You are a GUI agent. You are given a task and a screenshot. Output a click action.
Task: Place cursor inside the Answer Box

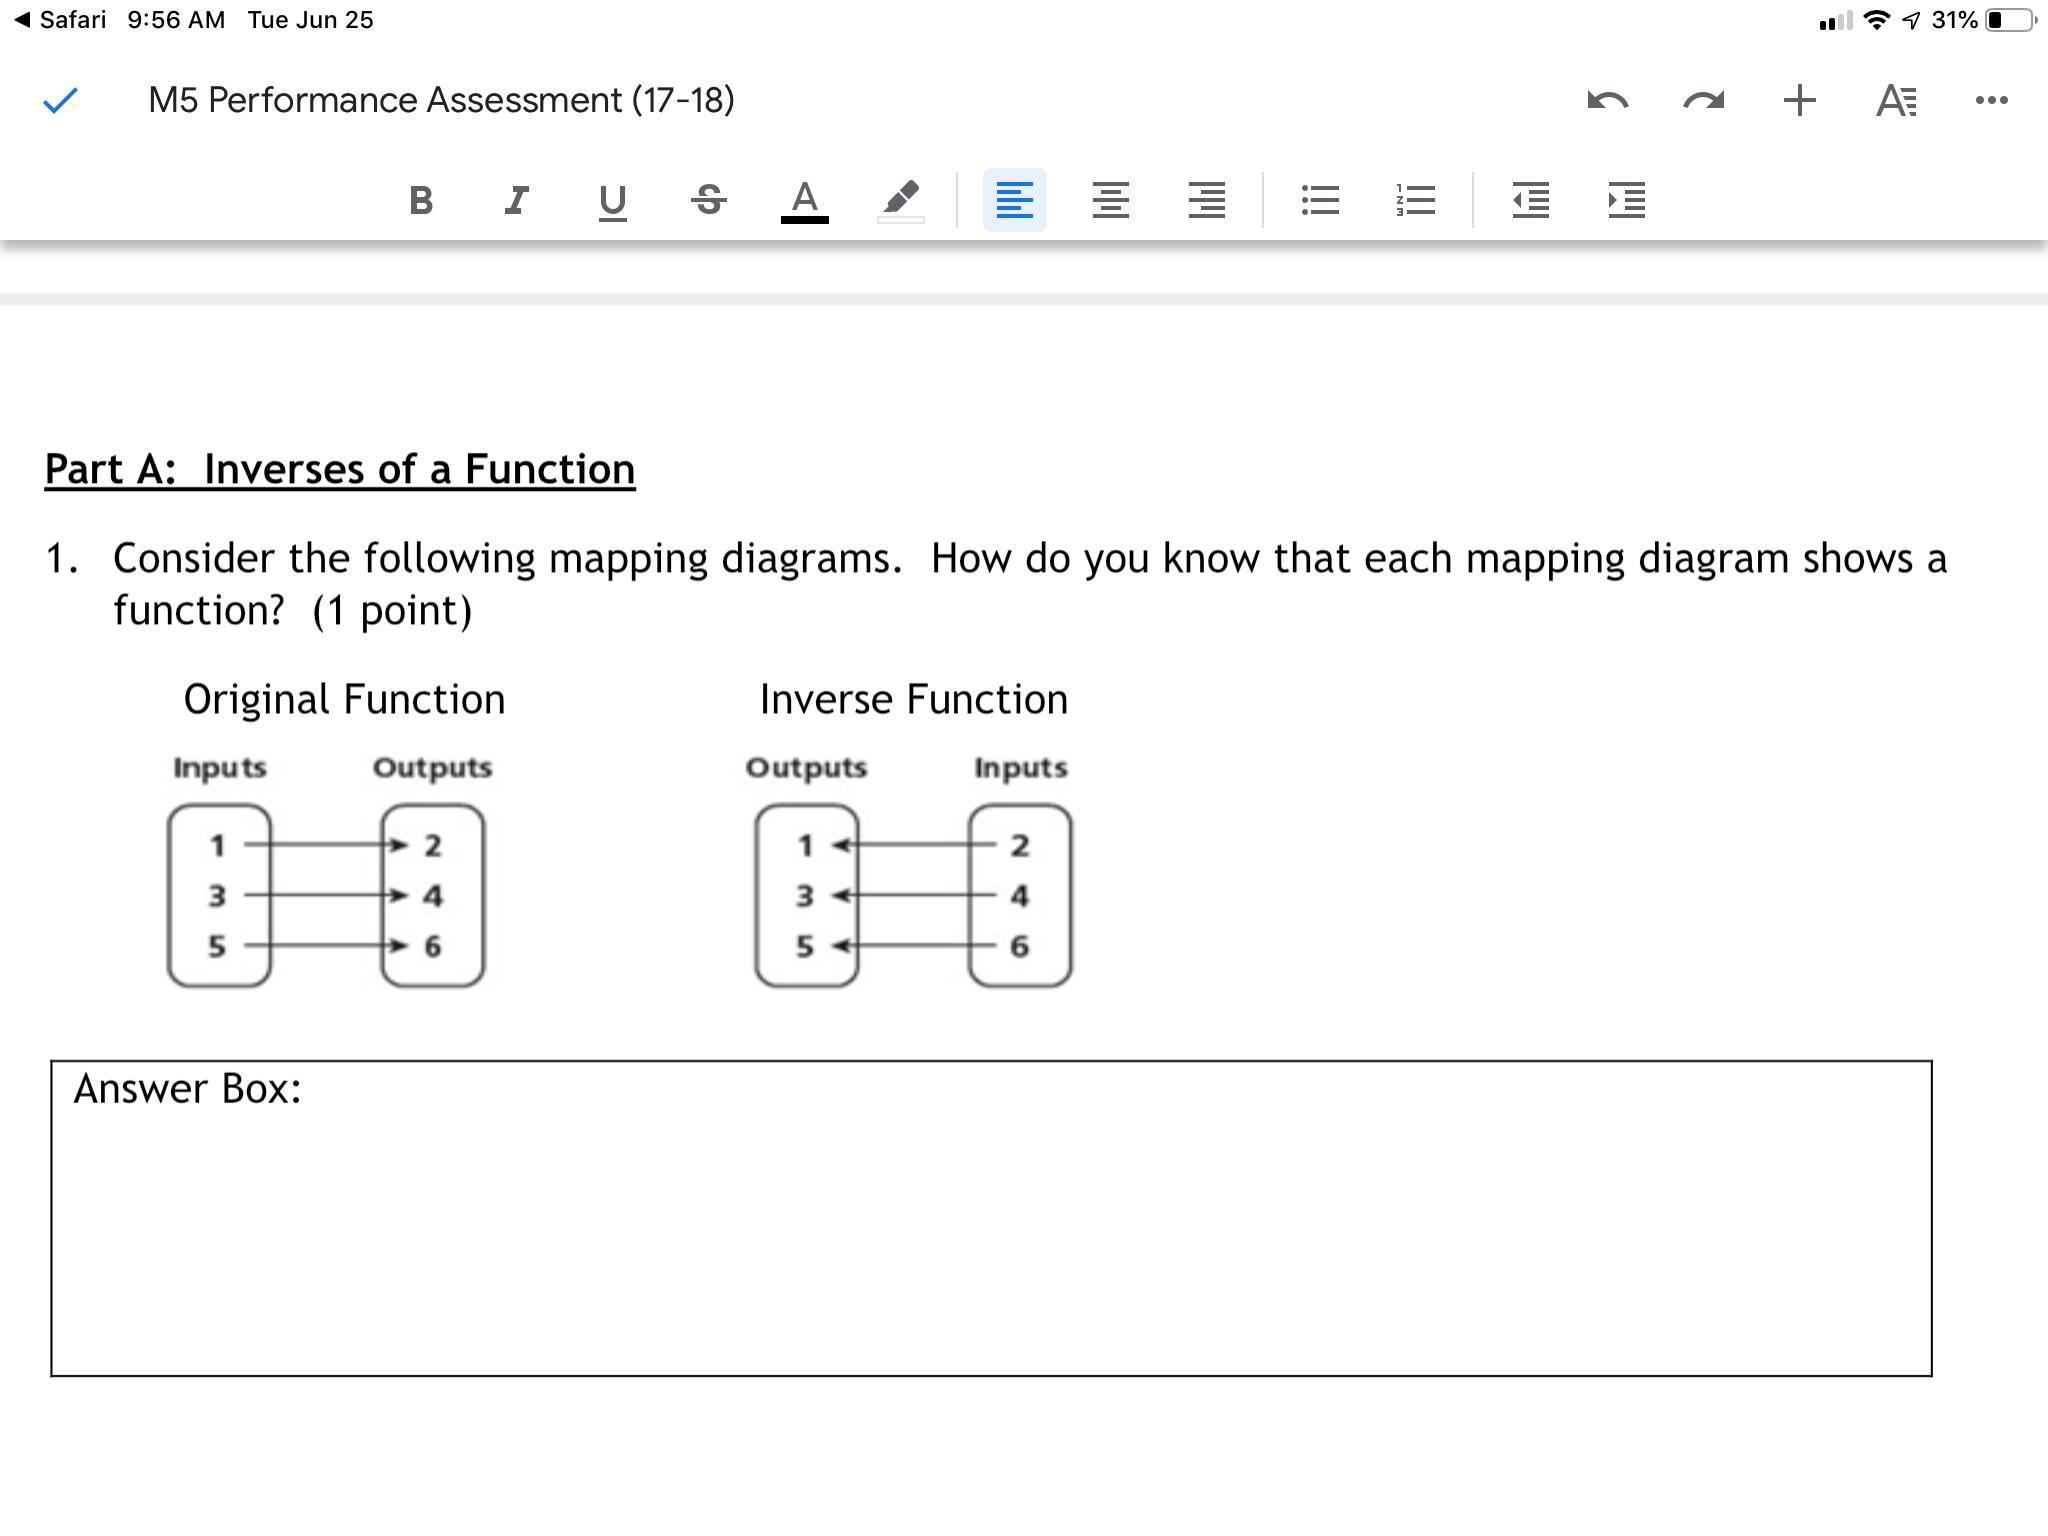990,1240
